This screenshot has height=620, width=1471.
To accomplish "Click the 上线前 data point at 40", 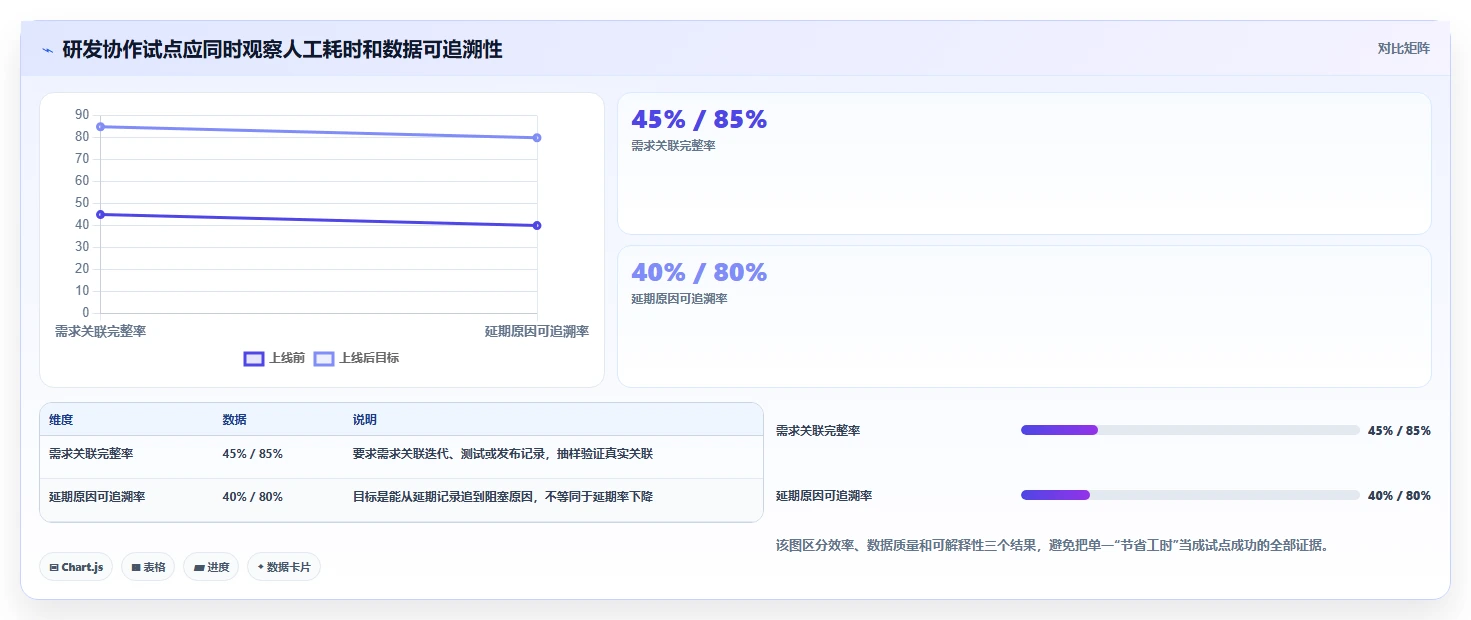I will pyautogui.click(x=537, y=225).
